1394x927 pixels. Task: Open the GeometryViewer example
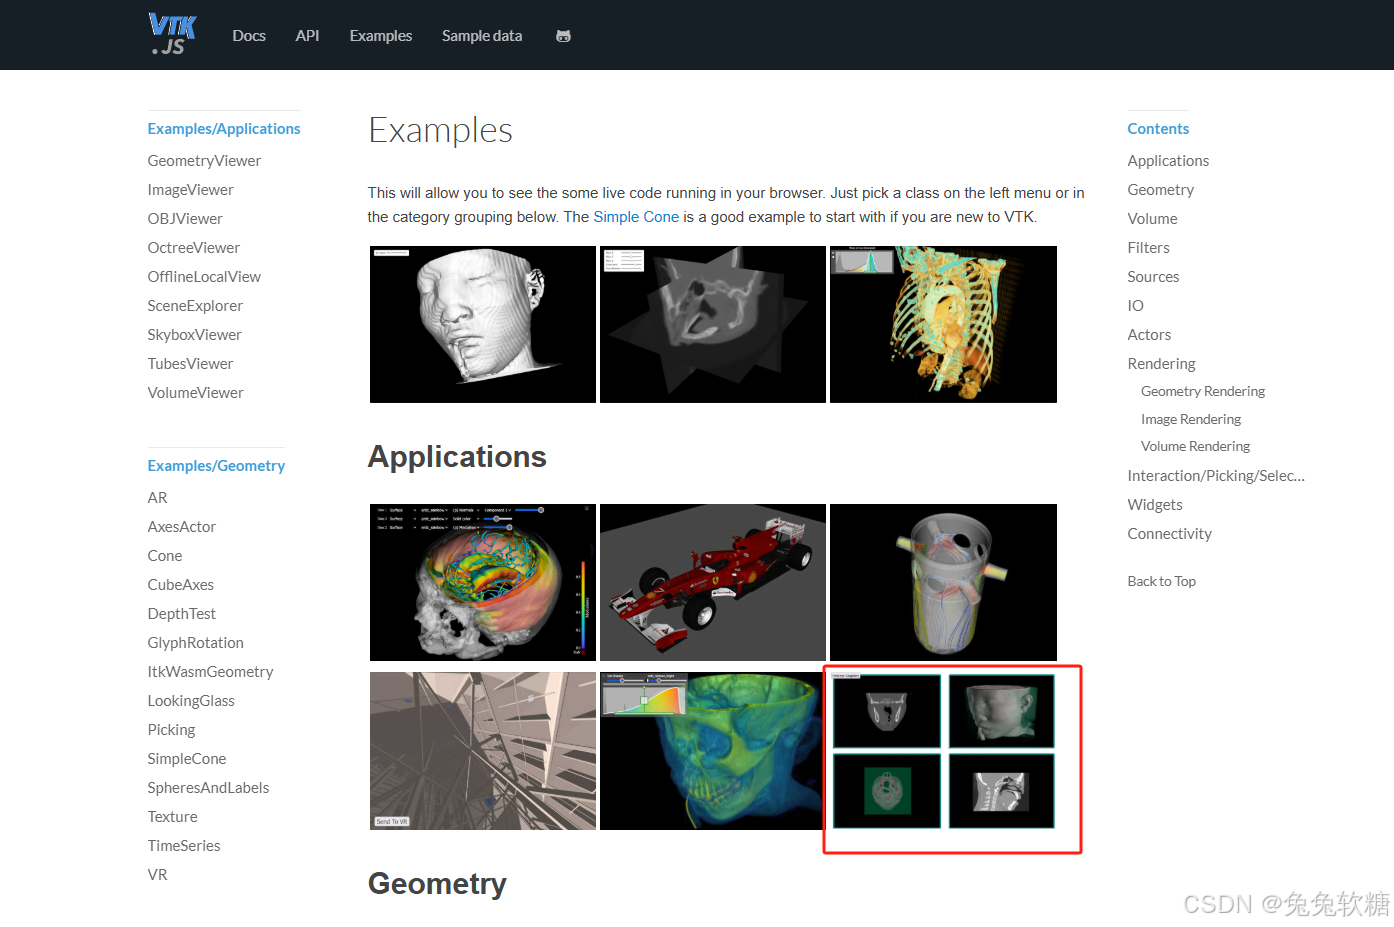coord(204,160)
